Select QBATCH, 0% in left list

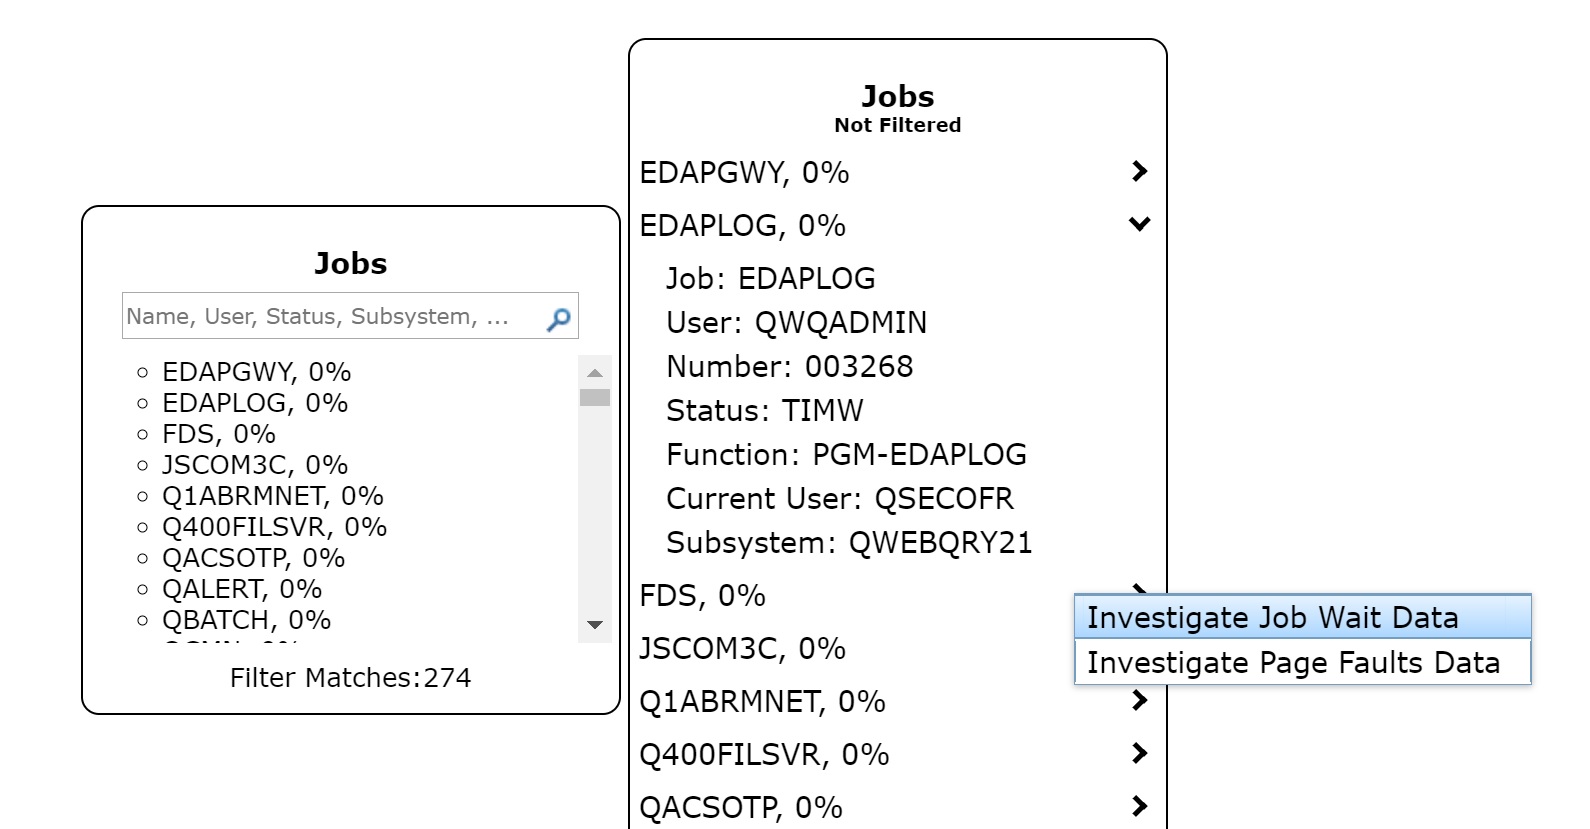coord(246,620)
